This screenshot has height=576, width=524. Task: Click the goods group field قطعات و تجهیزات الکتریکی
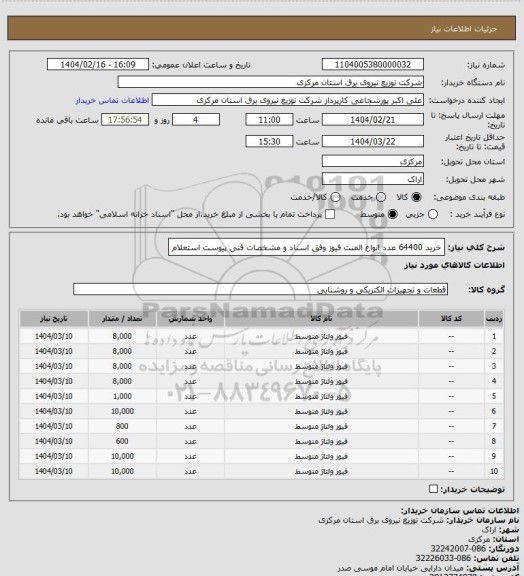tap(260, 289)
